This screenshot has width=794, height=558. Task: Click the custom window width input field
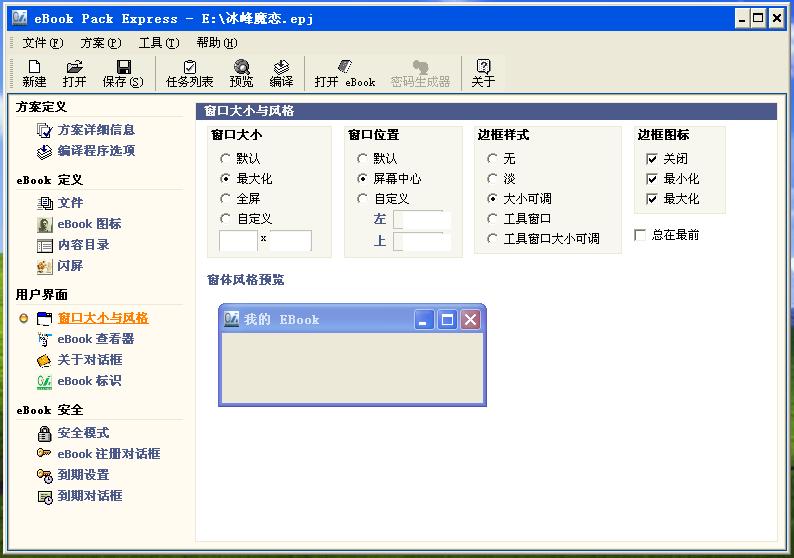[x=239, y=241]
